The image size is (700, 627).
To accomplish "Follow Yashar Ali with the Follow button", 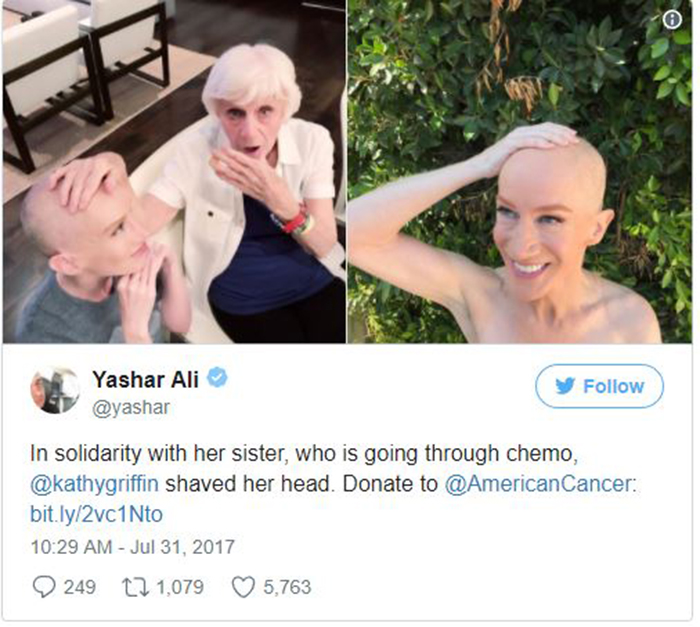I will pyautogui.click(x=599, y=386).
